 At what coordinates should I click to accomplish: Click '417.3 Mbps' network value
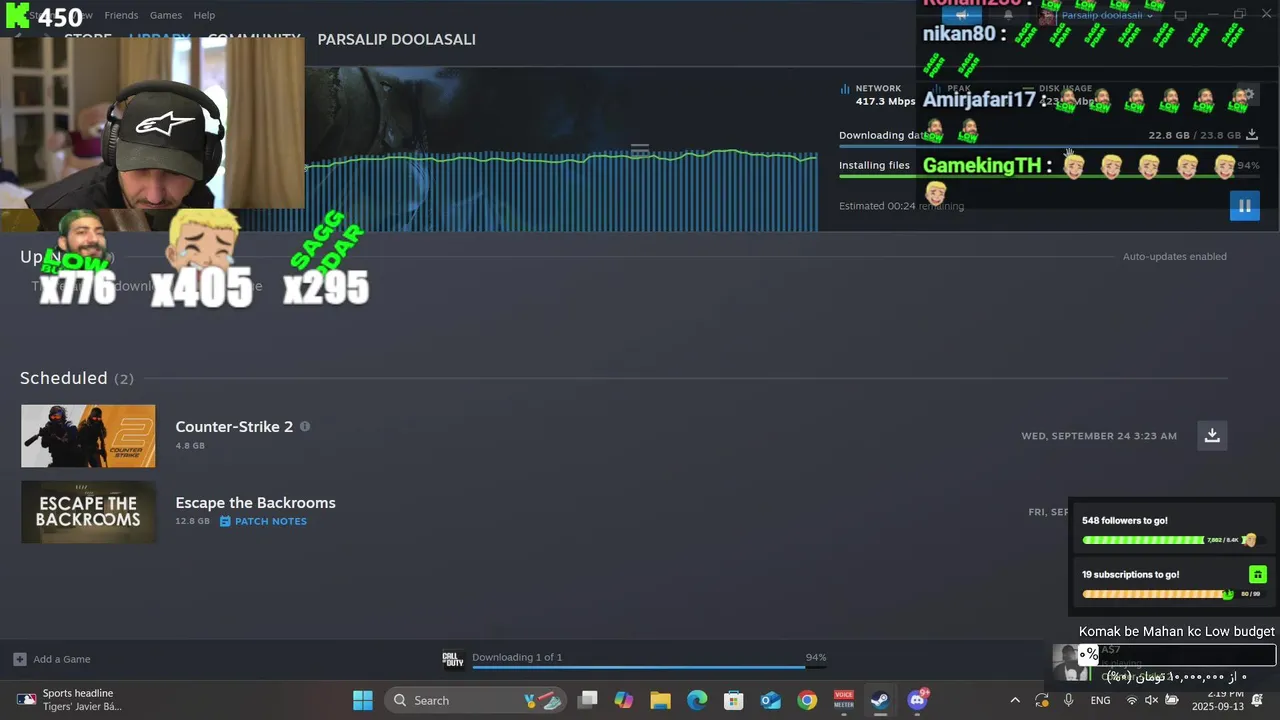(885, 102)
